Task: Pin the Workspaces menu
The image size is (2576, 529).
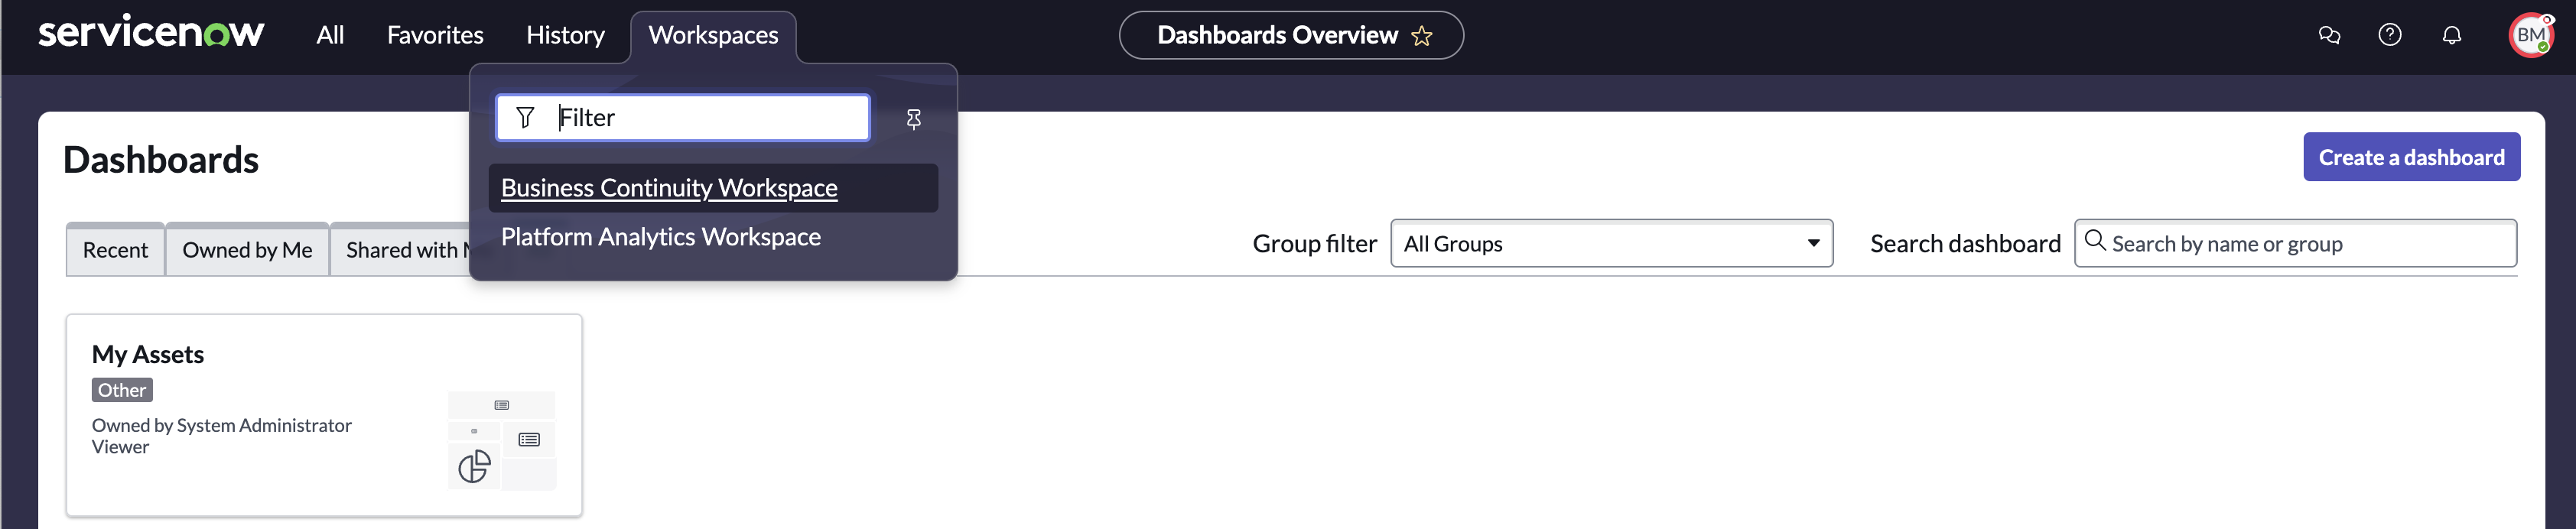Action: (x=913, y=119)
